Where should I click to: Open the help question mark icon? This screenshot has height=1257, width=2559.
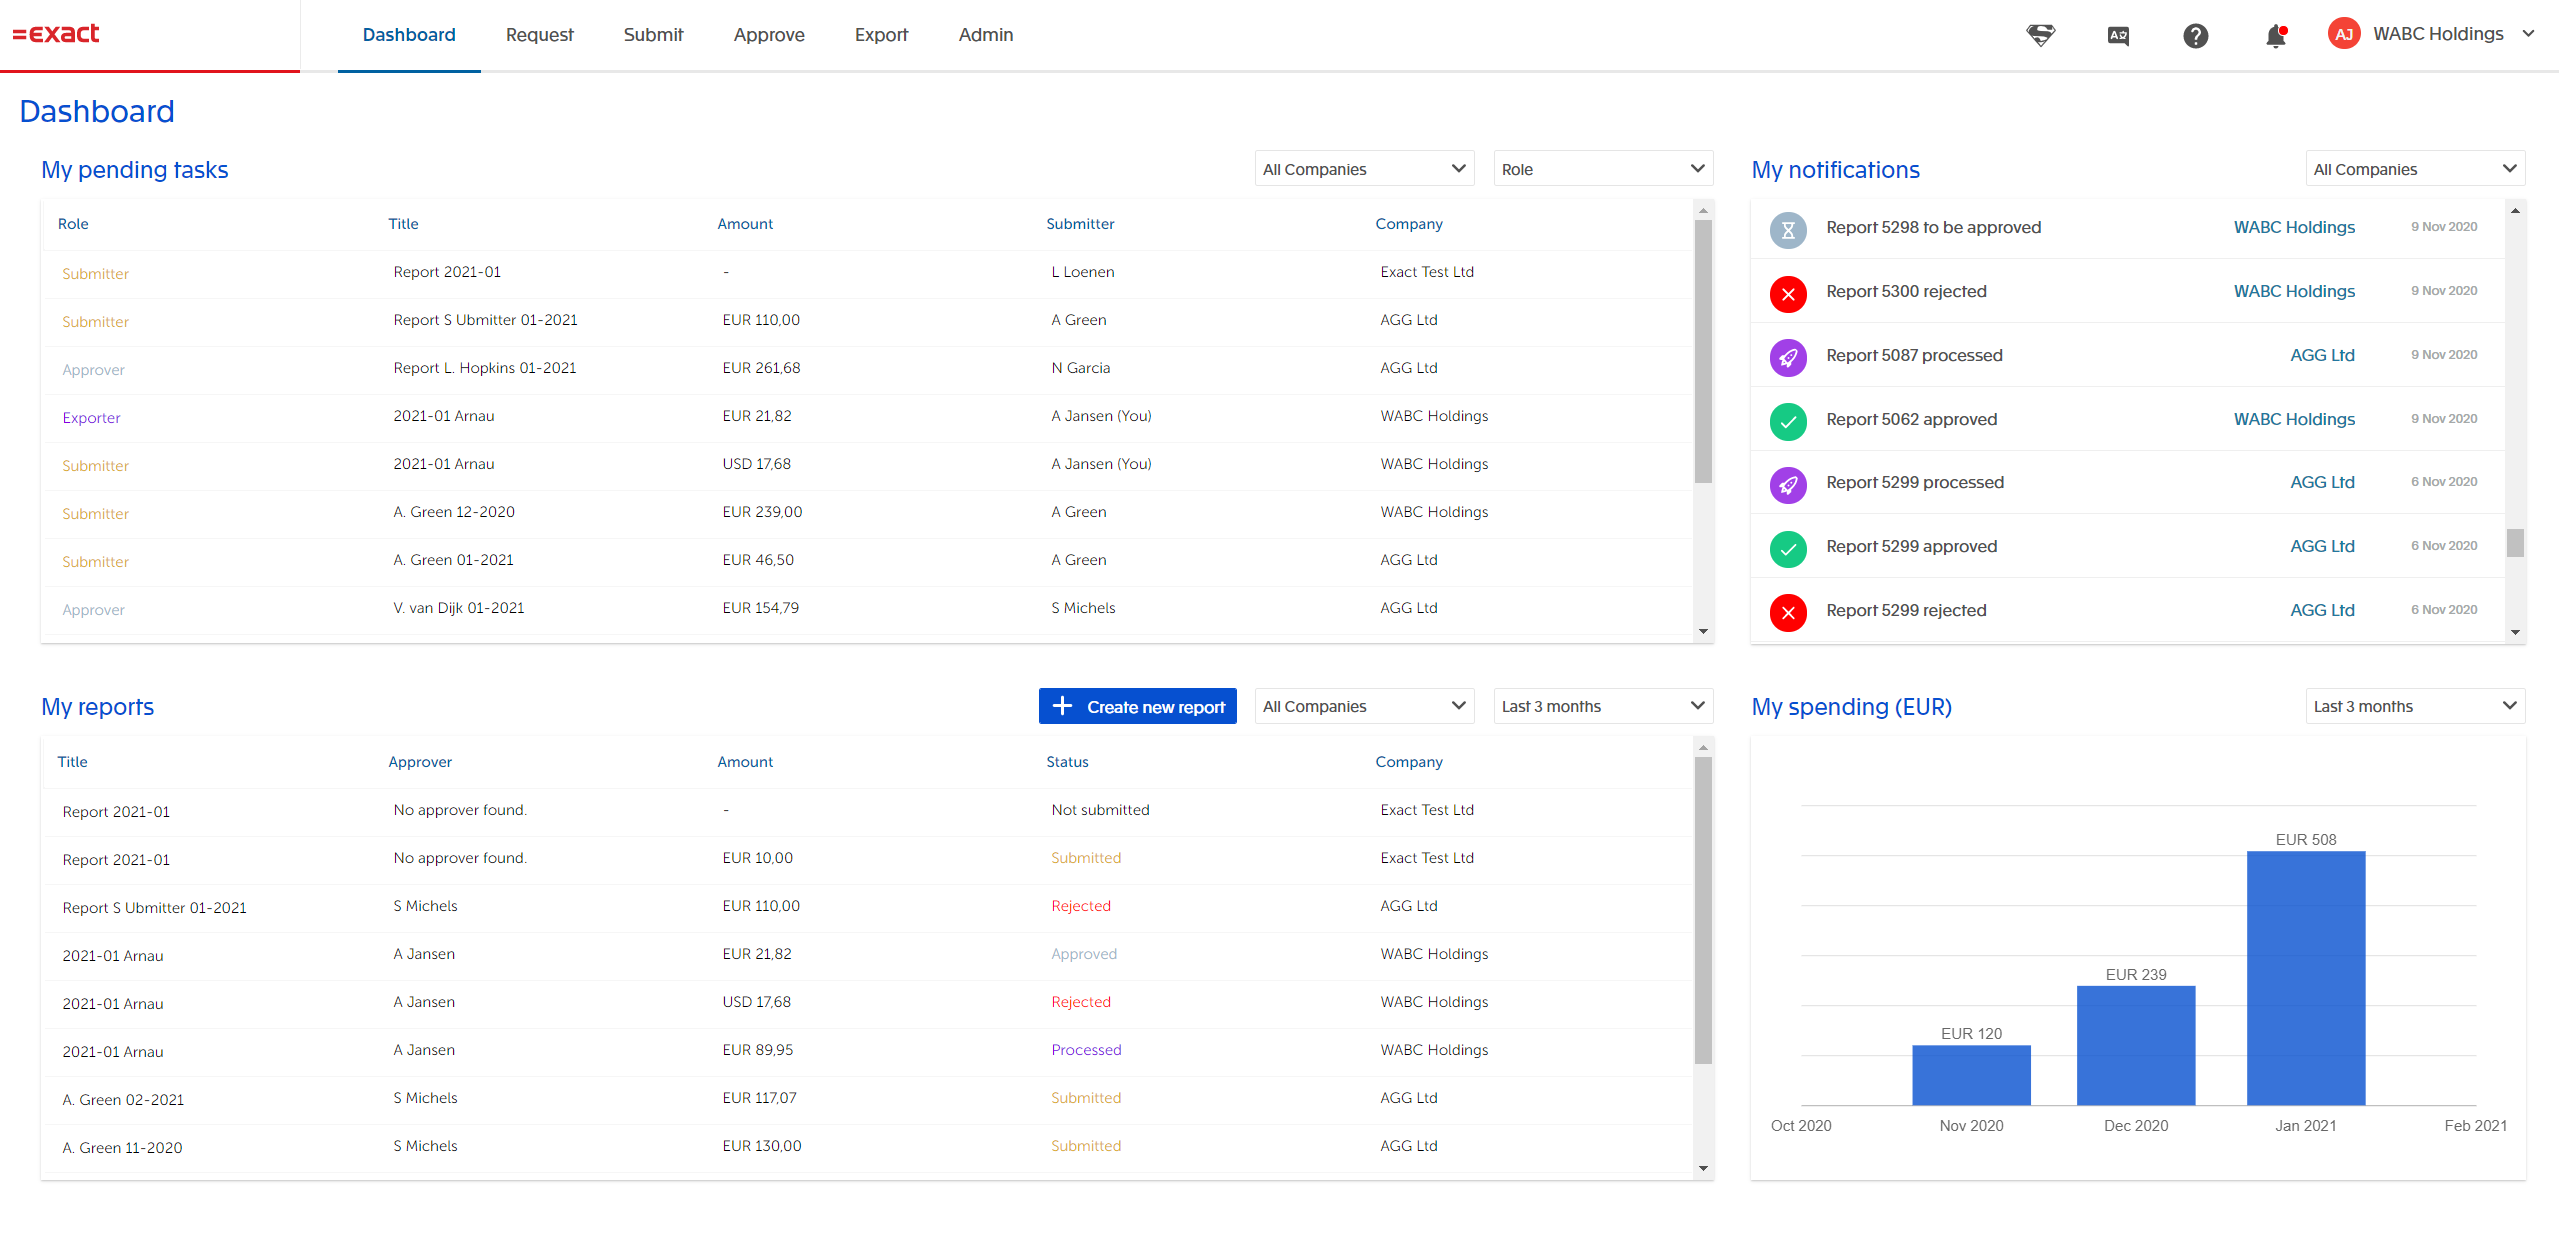point(2196,36)
